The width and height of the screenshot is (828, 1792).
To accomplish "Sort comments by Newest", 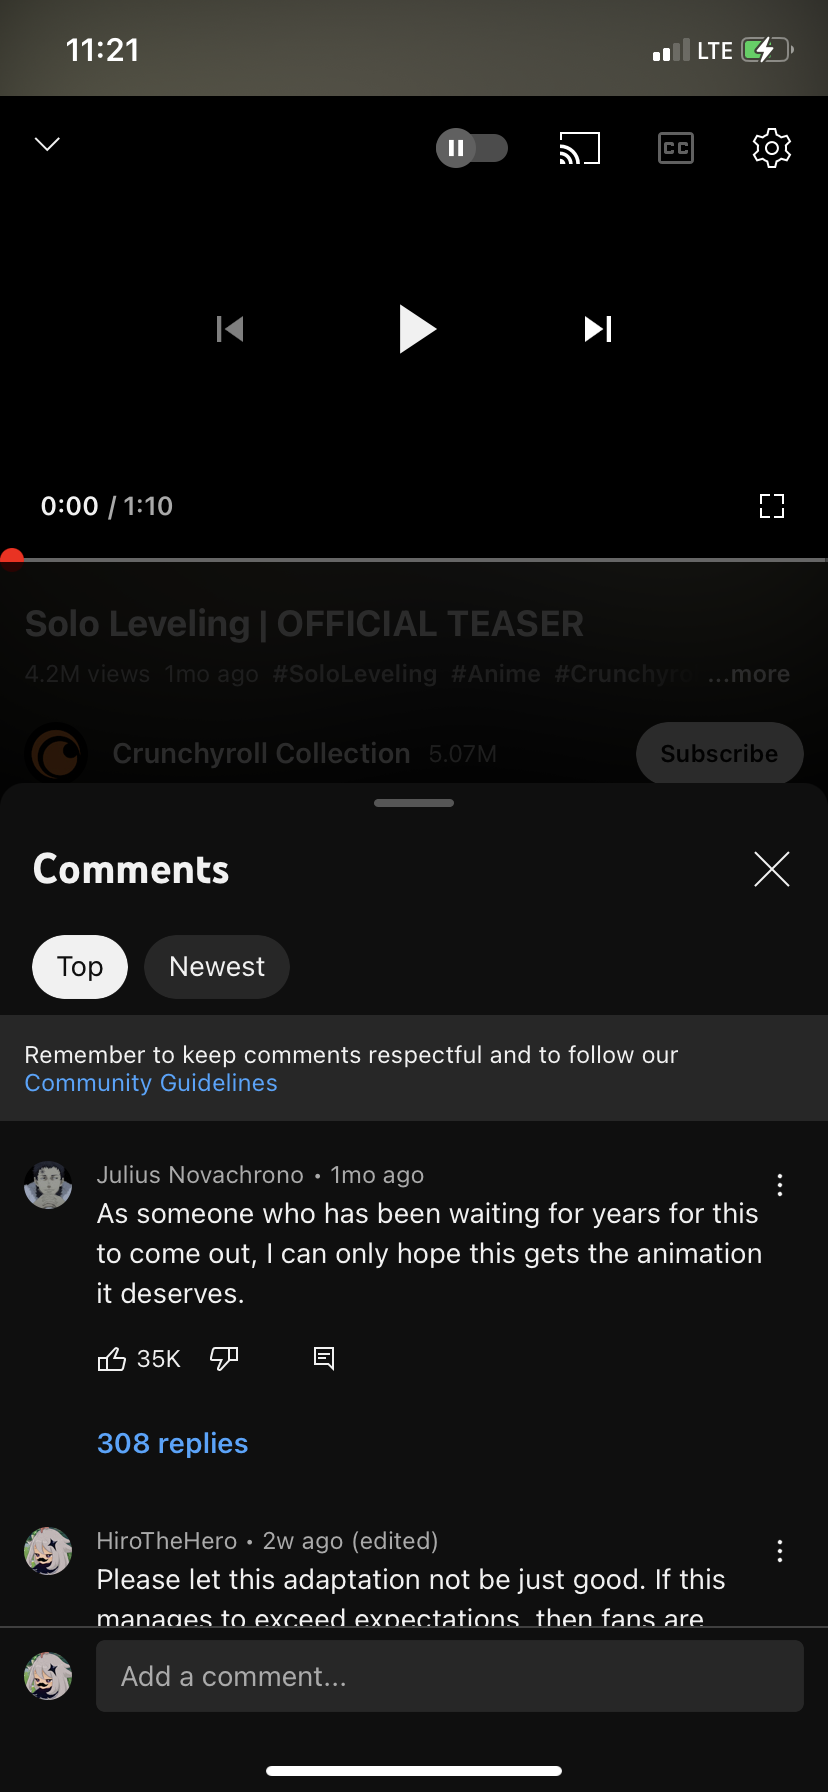I will (x=217, y=967).
